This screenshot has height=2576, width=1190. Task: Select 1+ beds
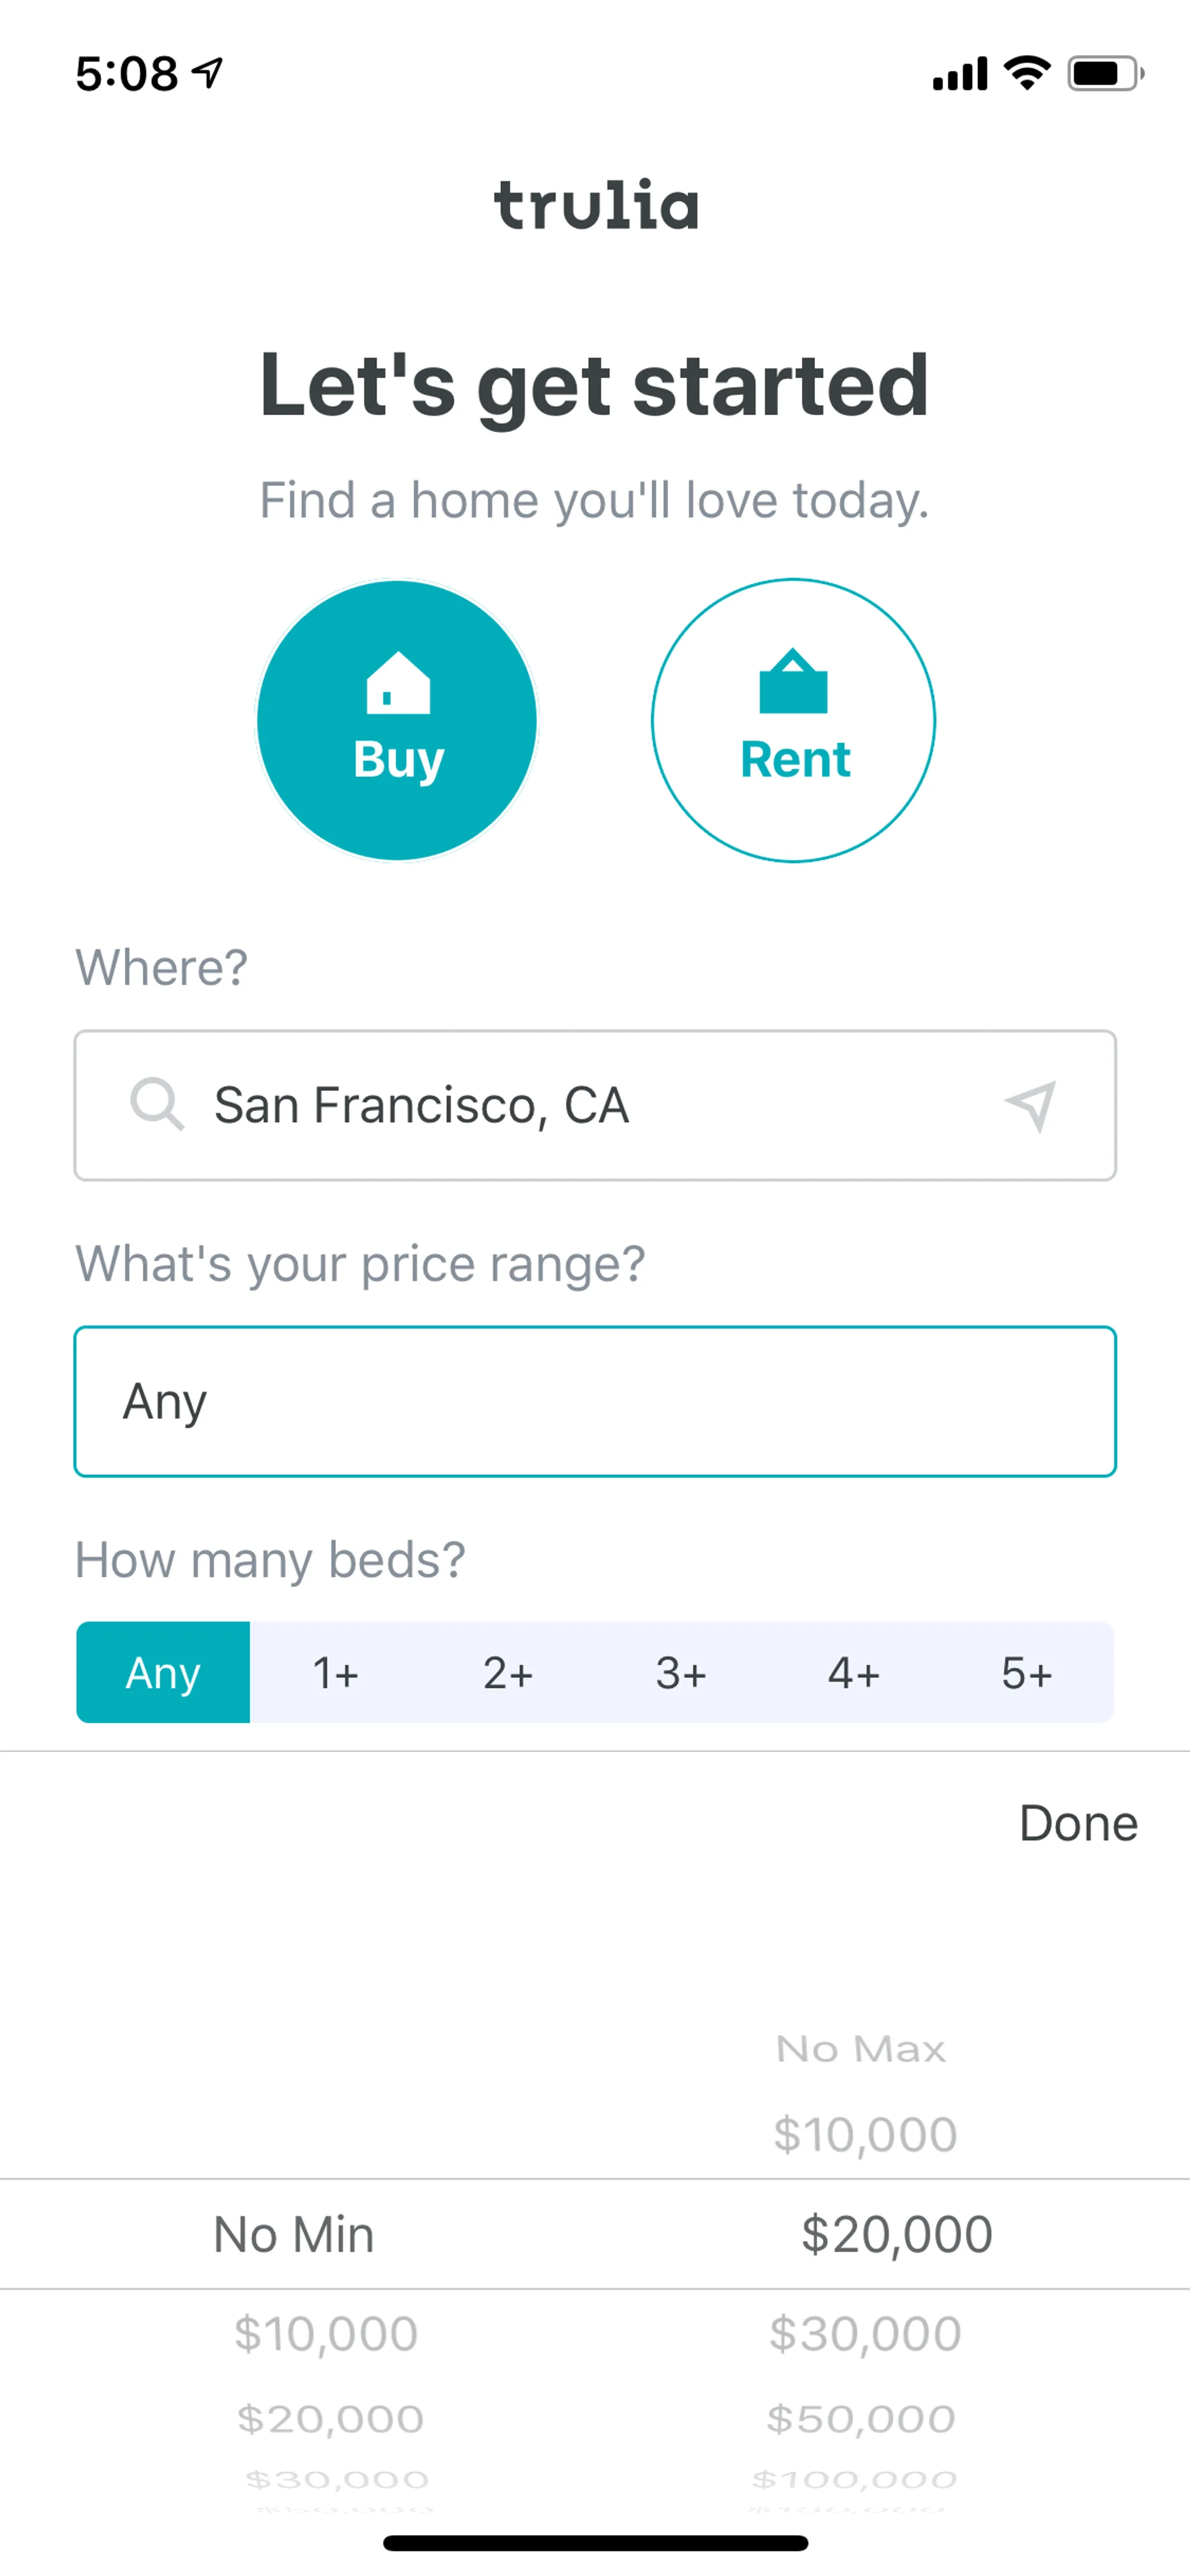point(336,1672)
